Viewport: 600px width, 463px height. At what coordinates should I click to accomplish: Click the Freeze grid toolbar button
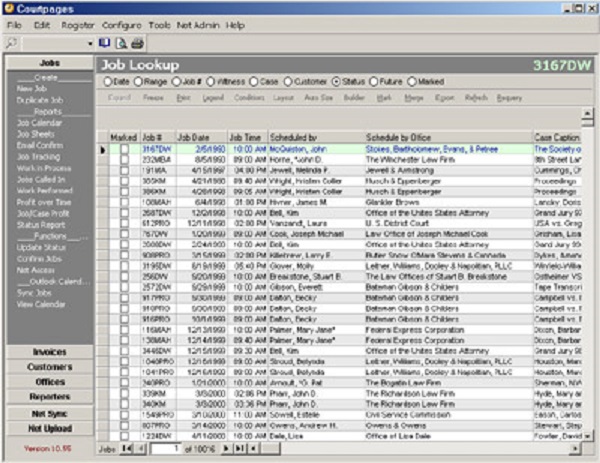point(153,98)
